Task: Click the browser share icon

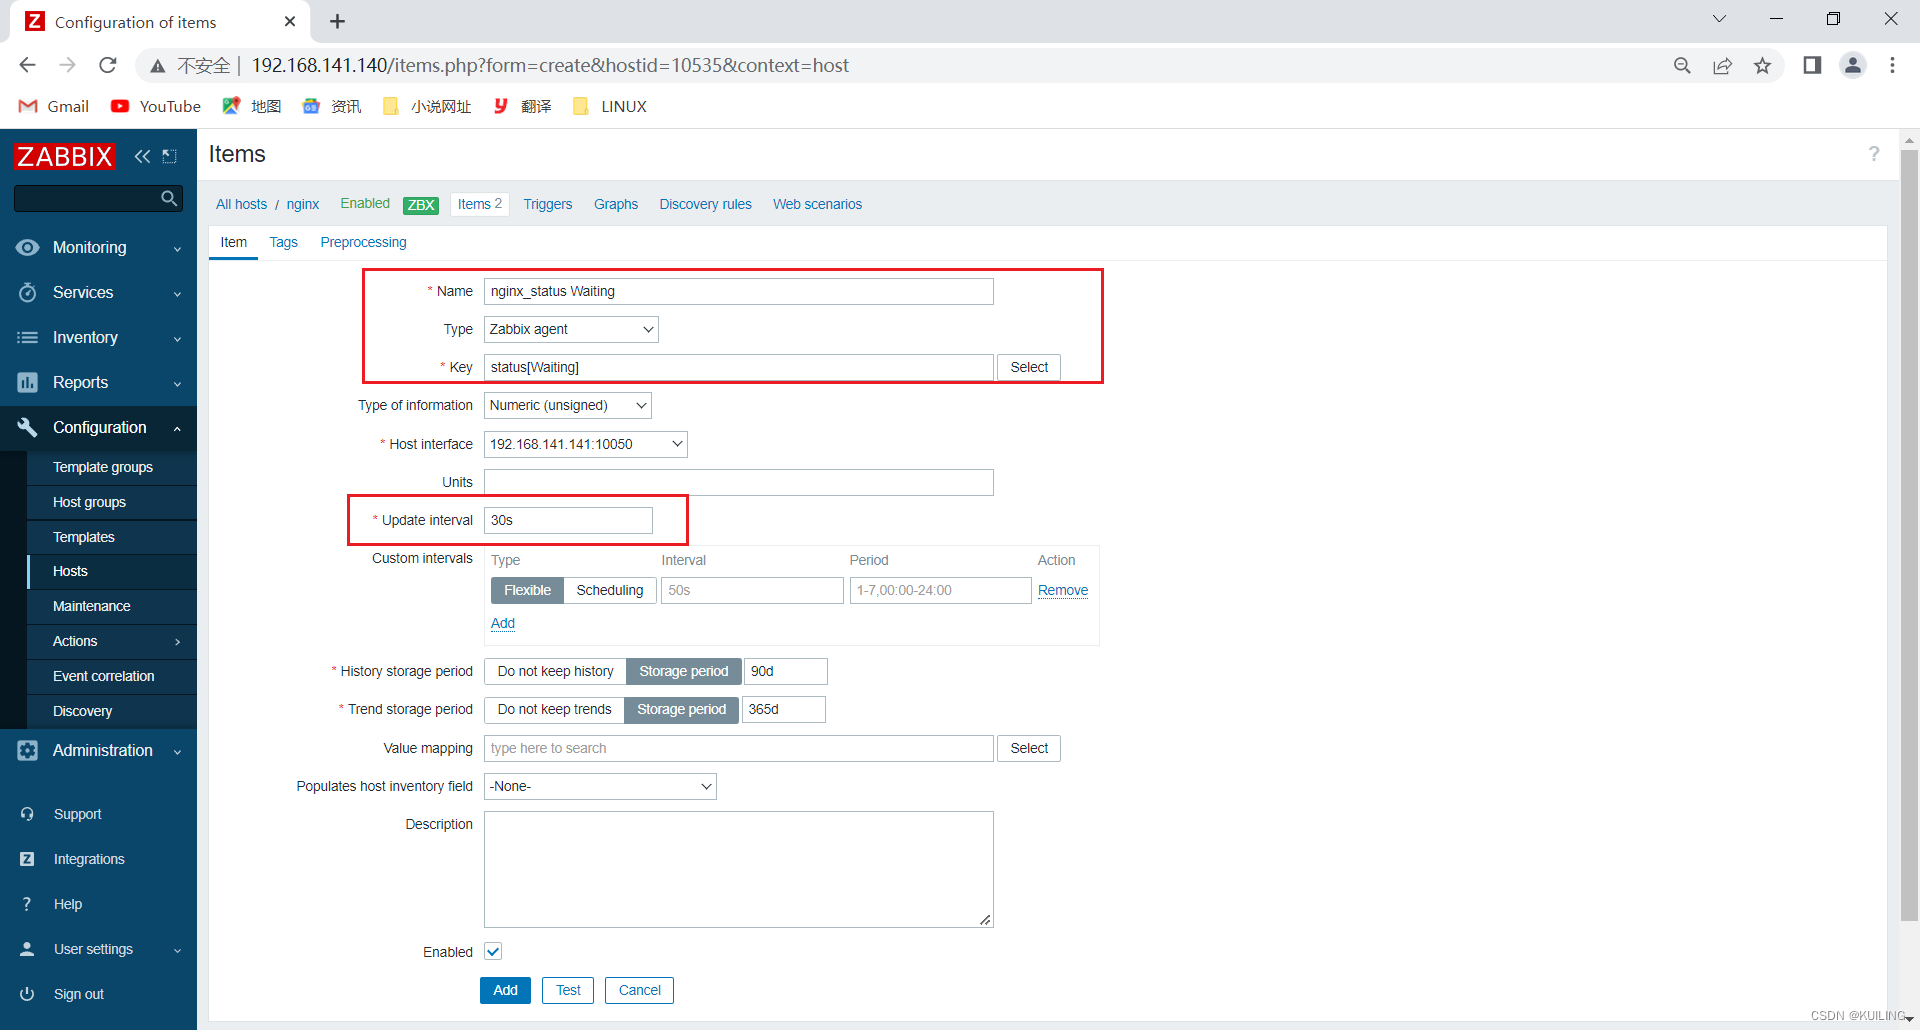Action: pyautogui.click(x=1722, y=65)
